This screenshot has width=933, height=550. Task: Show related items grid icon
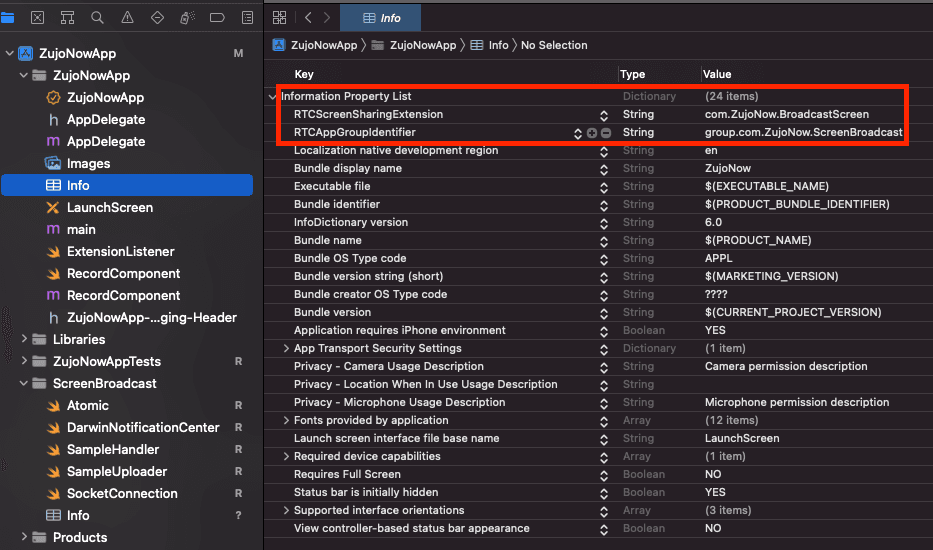(x=280, y=18)
